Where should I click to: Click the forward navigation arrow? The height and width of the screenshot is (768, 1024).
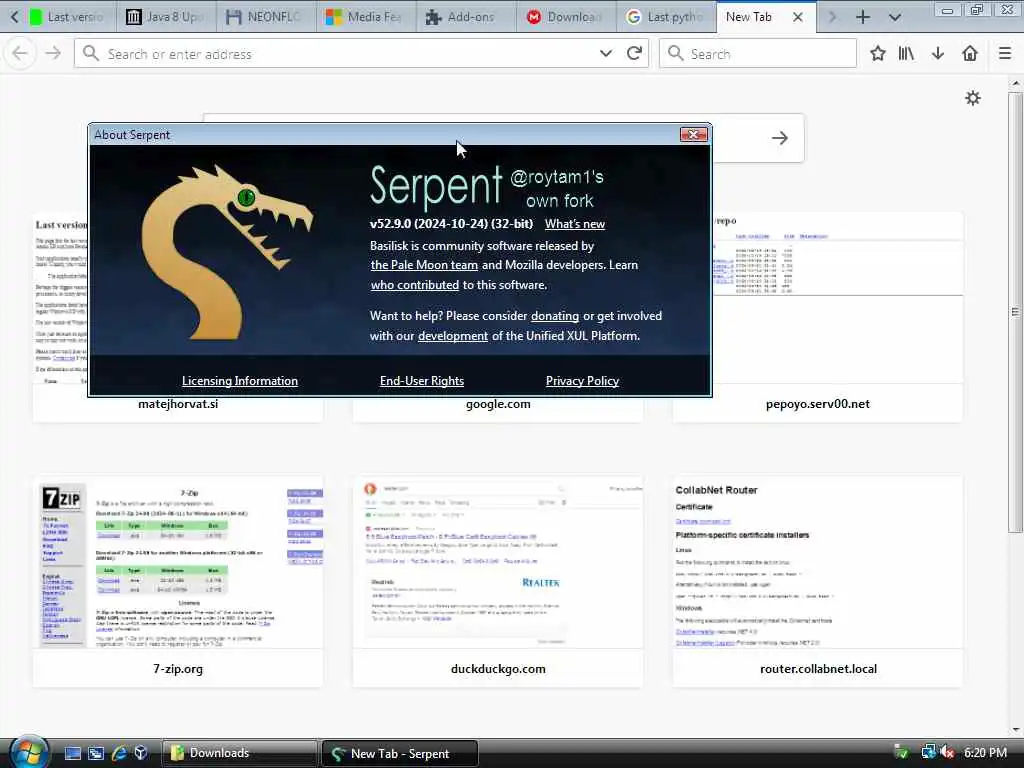[x=53, y=54]
